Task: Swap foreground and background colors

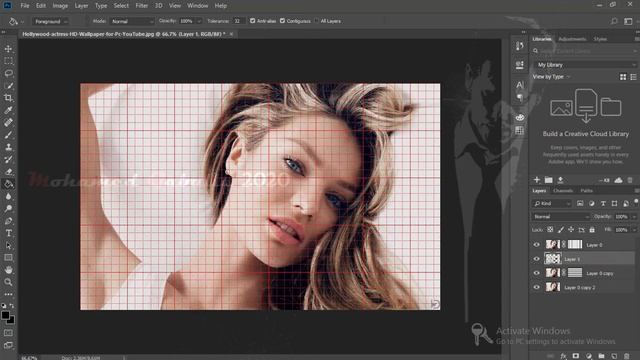Action: (12, 306)
